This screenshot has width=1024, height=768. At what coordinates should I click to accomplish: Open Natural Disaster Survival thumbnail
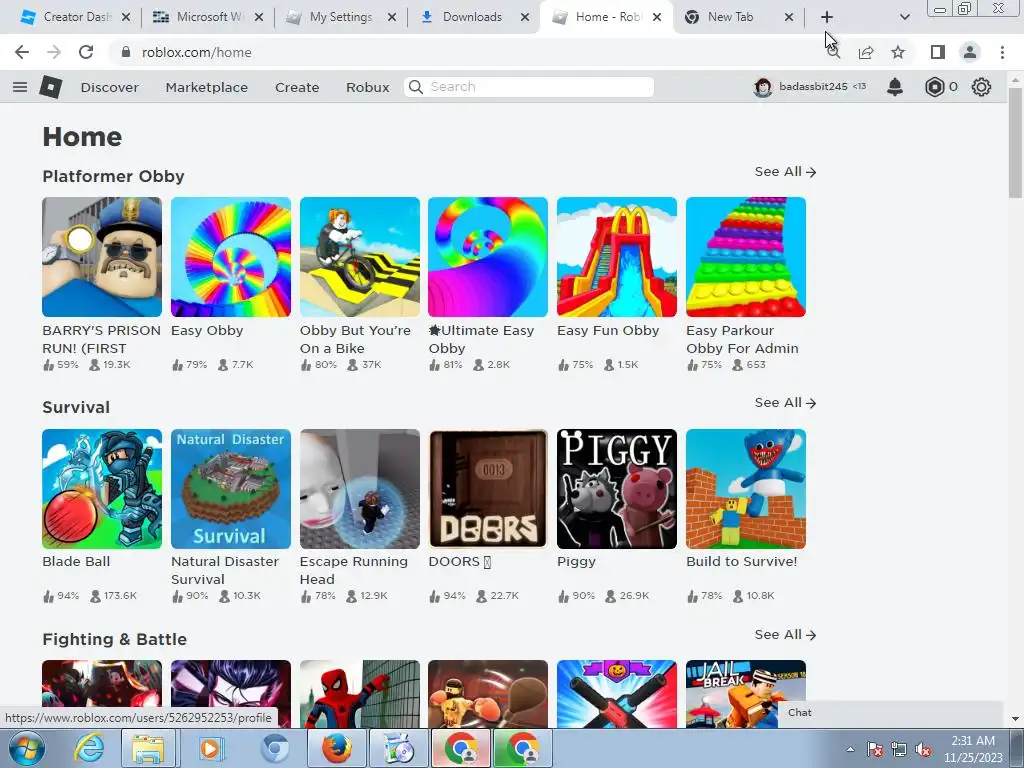231,488
